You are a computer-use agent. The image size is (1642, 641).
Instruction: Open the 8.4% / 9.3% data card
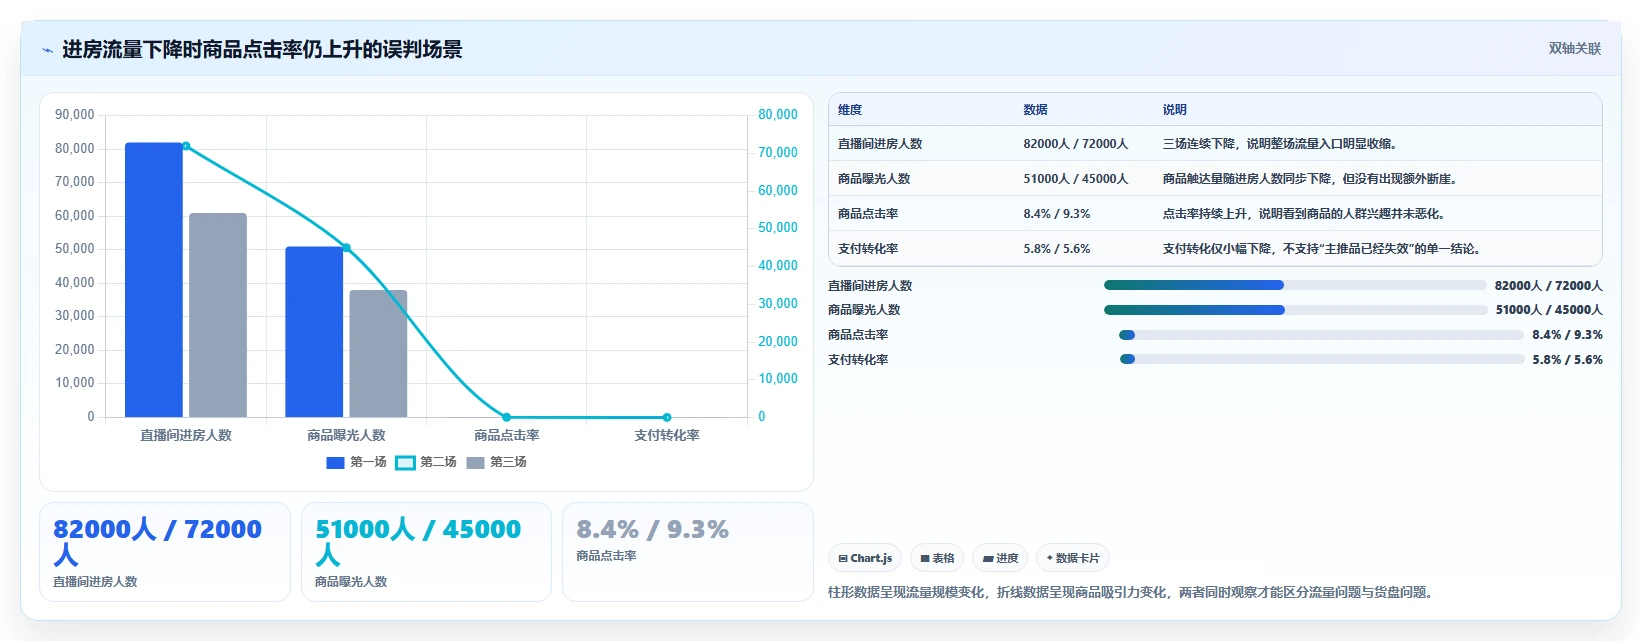(x=688, y=552)
